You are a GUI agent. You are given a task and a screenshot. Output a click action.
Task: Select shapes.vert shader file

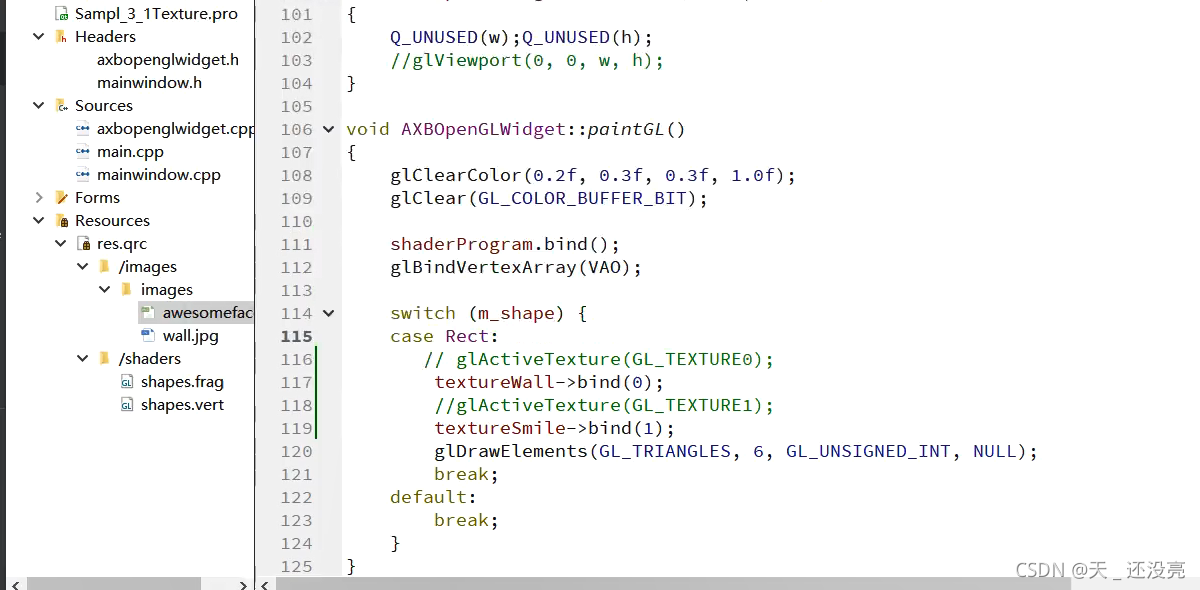tap(182, 405)
